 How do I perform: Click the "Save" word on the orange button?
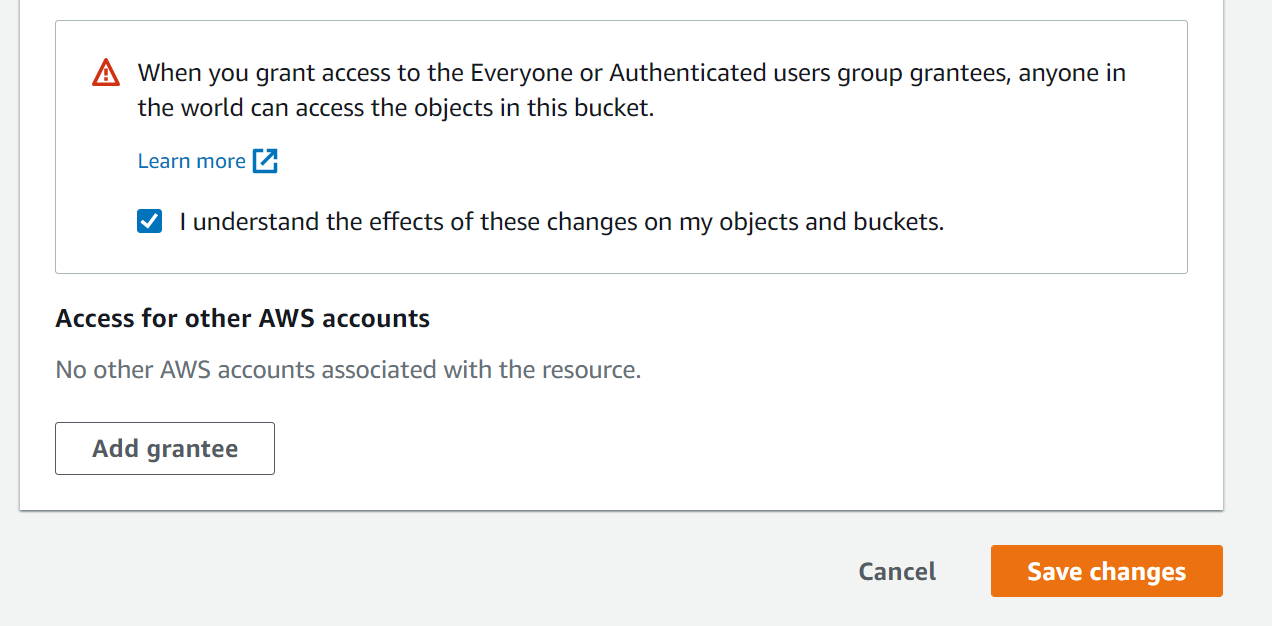pyautogui.click(x=1055, y=571)
